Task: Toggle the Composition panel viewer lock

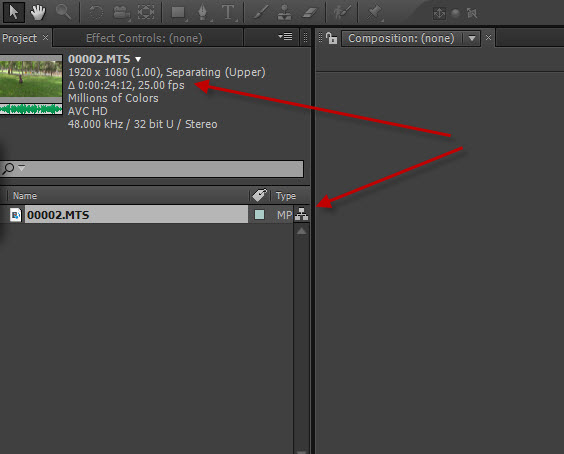Action: coord(331,38)
